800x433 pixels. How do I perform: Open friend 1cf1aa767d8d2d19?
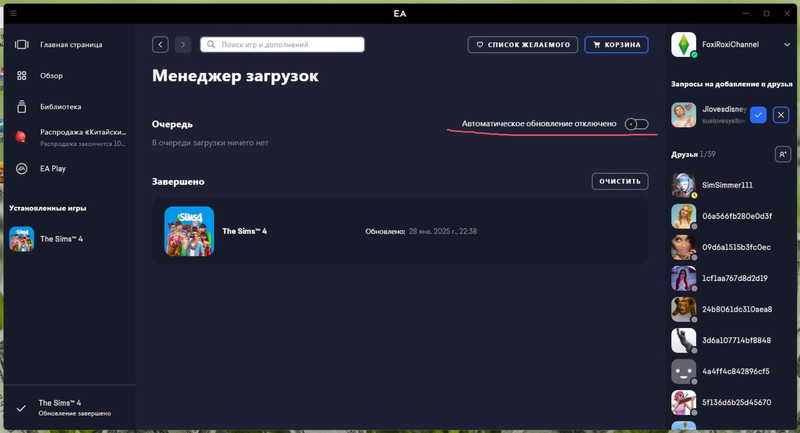click(735, 278)
